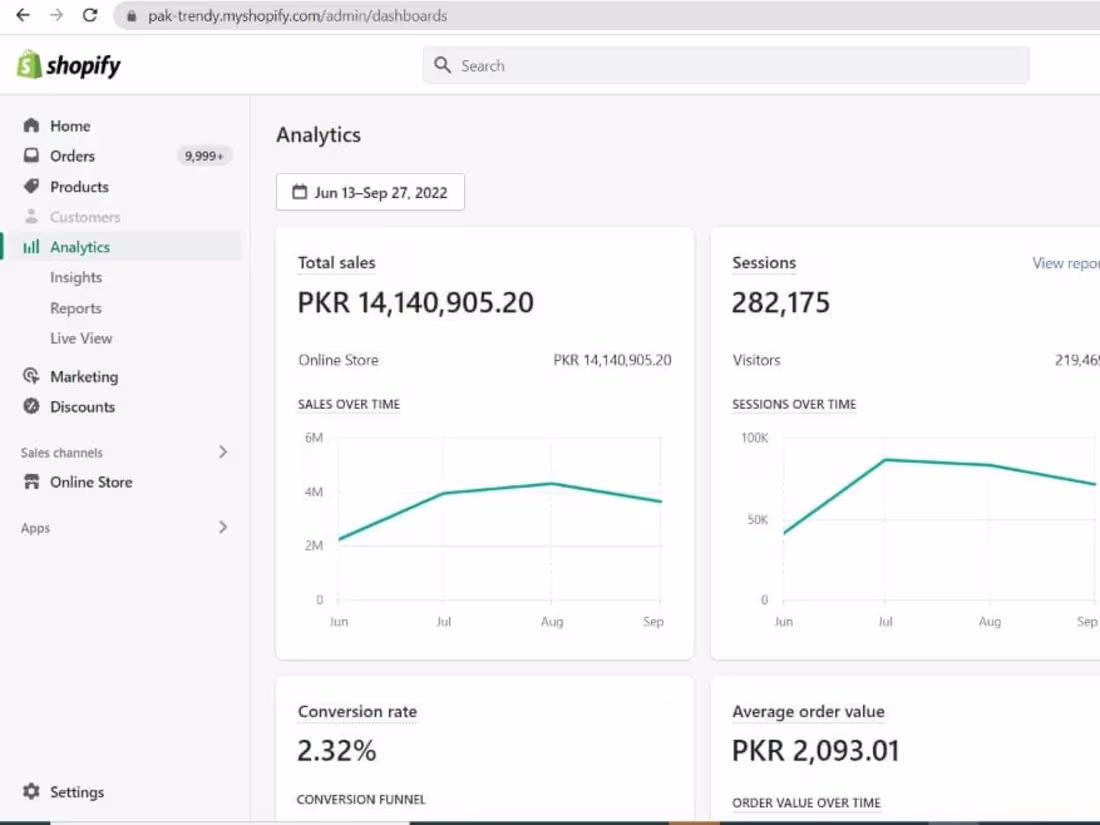Click the Products tag icon

click(31, 186)
